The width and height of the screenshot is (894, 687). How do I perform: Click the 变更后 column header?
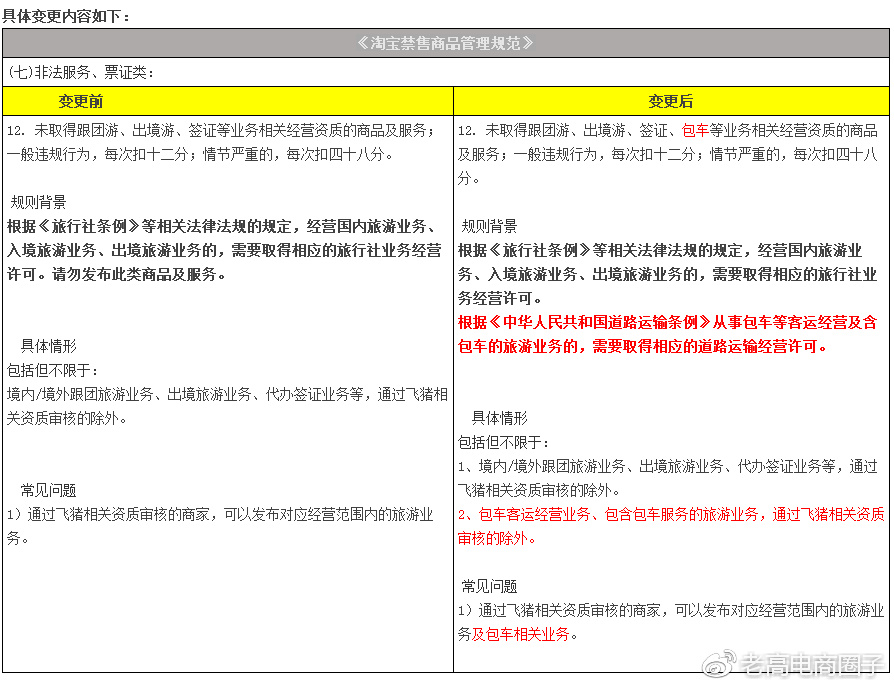click(670, 101)
